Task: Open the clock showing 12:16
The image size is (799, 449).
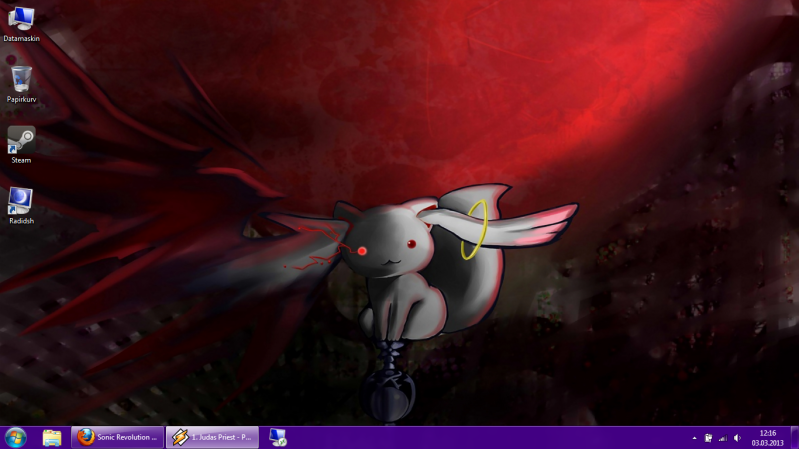Action: [767, 438]
